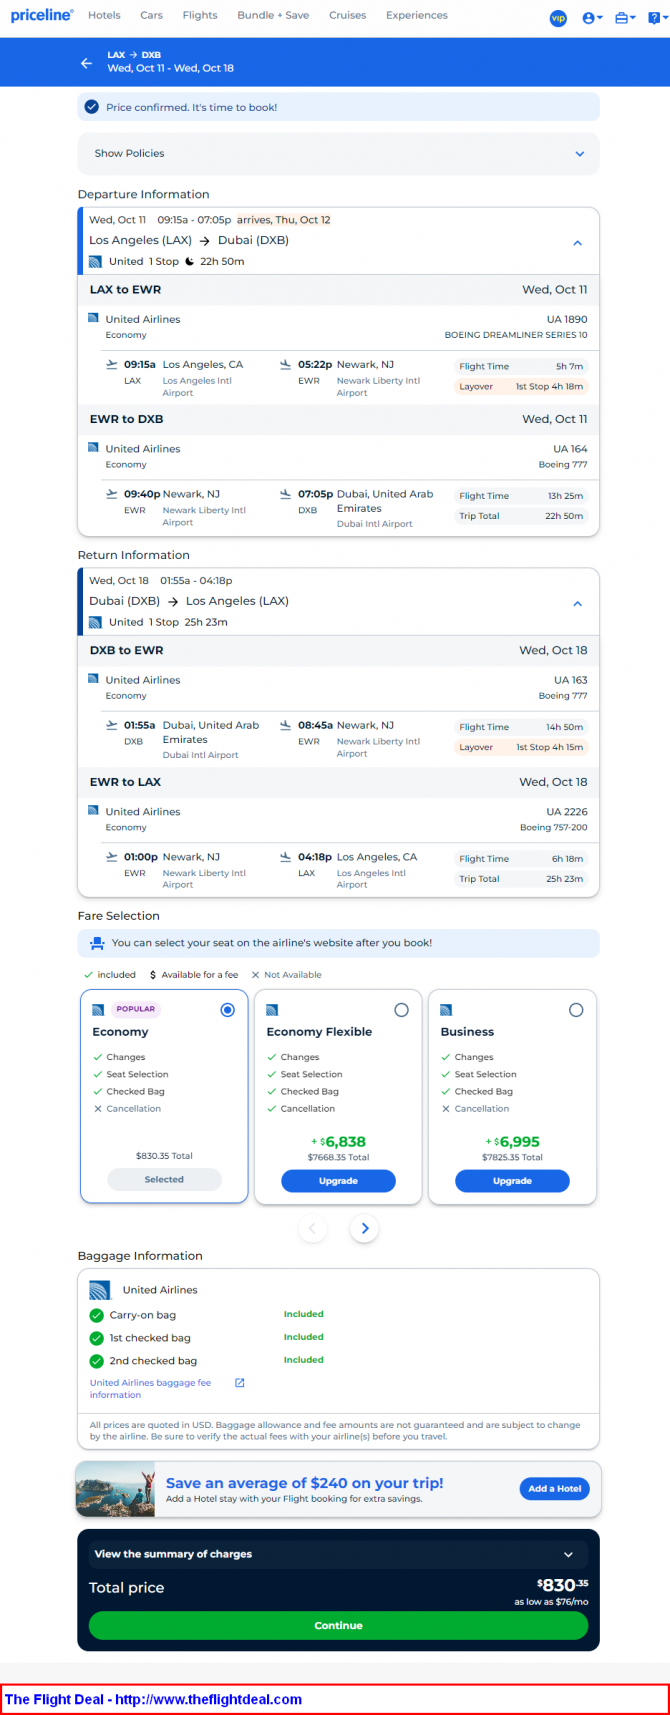The height and width of the screenshot is (1715, 670).
Task: Go back using the left arrow
Action: (86, 63)
